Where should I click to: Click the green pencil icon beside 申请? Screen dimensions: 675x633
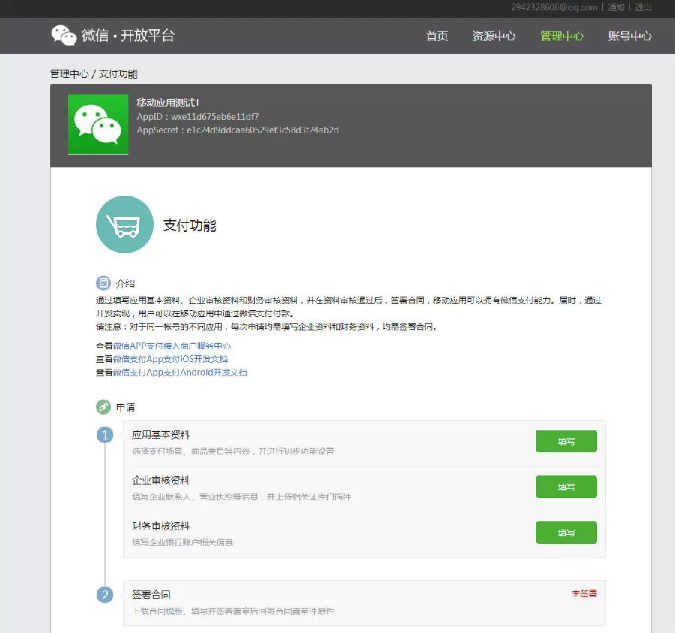(x=103, y=407)
